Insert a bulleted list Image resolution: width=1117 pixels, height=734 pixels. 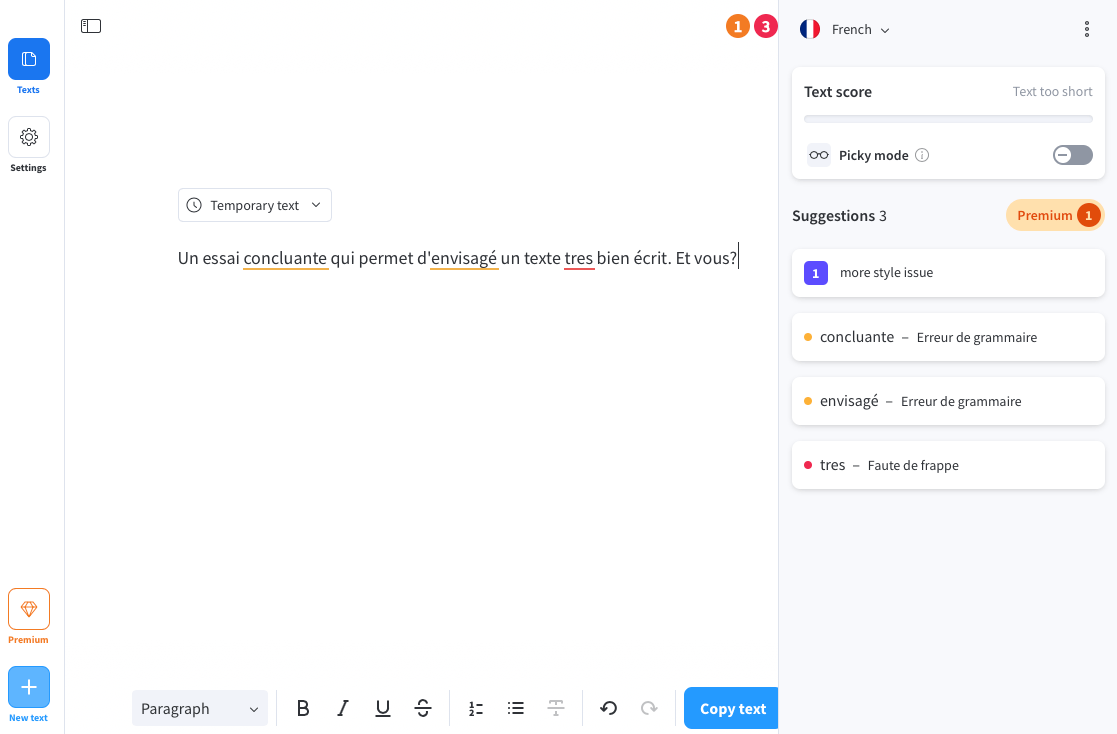[516, 708]
